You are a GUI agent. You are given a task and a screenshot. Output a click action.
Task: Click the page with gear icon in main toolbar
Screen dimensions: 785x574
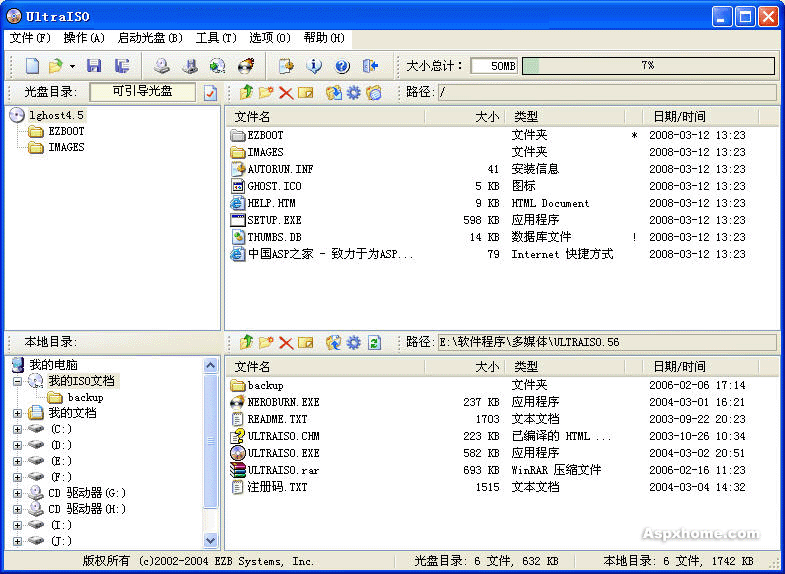tap(286, 66)
